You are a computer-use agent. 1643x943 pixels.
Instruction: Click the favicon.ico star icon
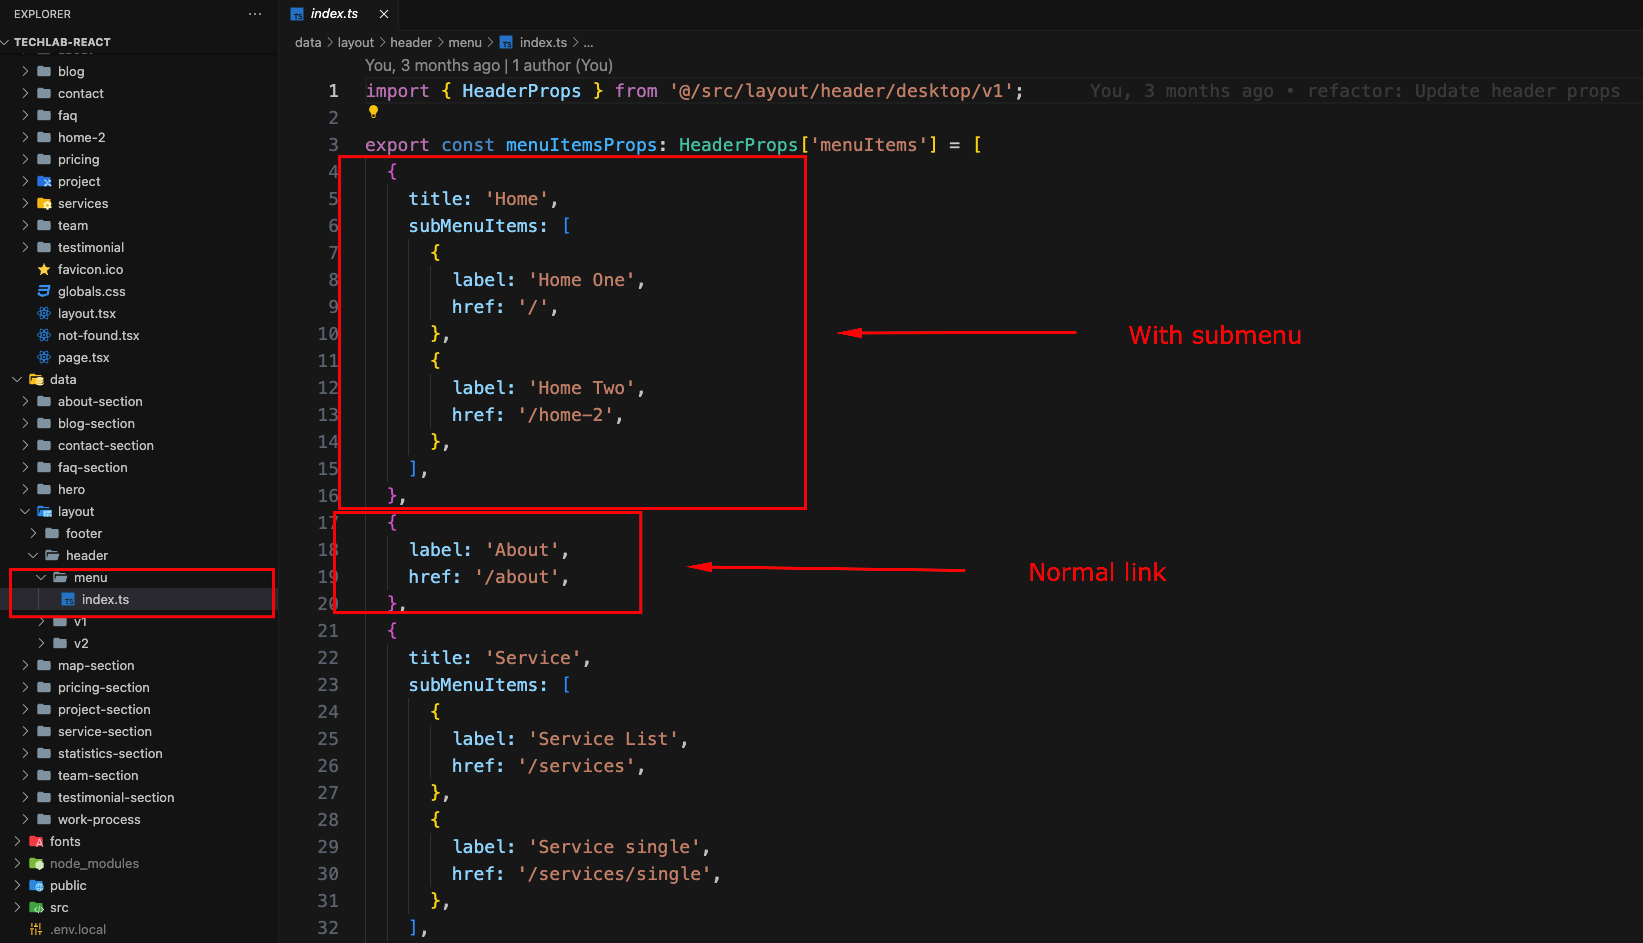point(44,270)
